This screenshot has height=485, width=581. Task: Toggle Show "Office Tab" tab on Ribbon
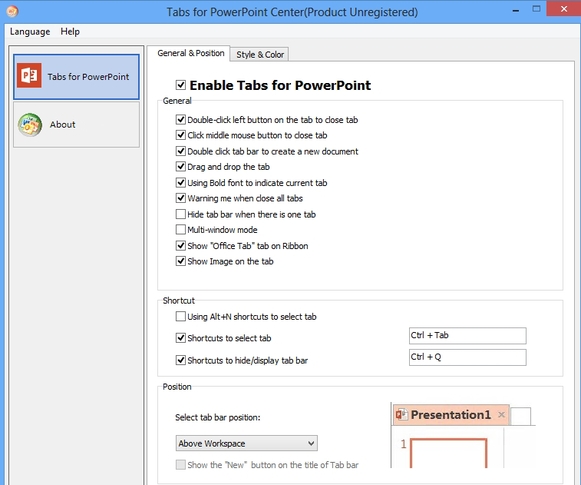(x=180, y=245)
